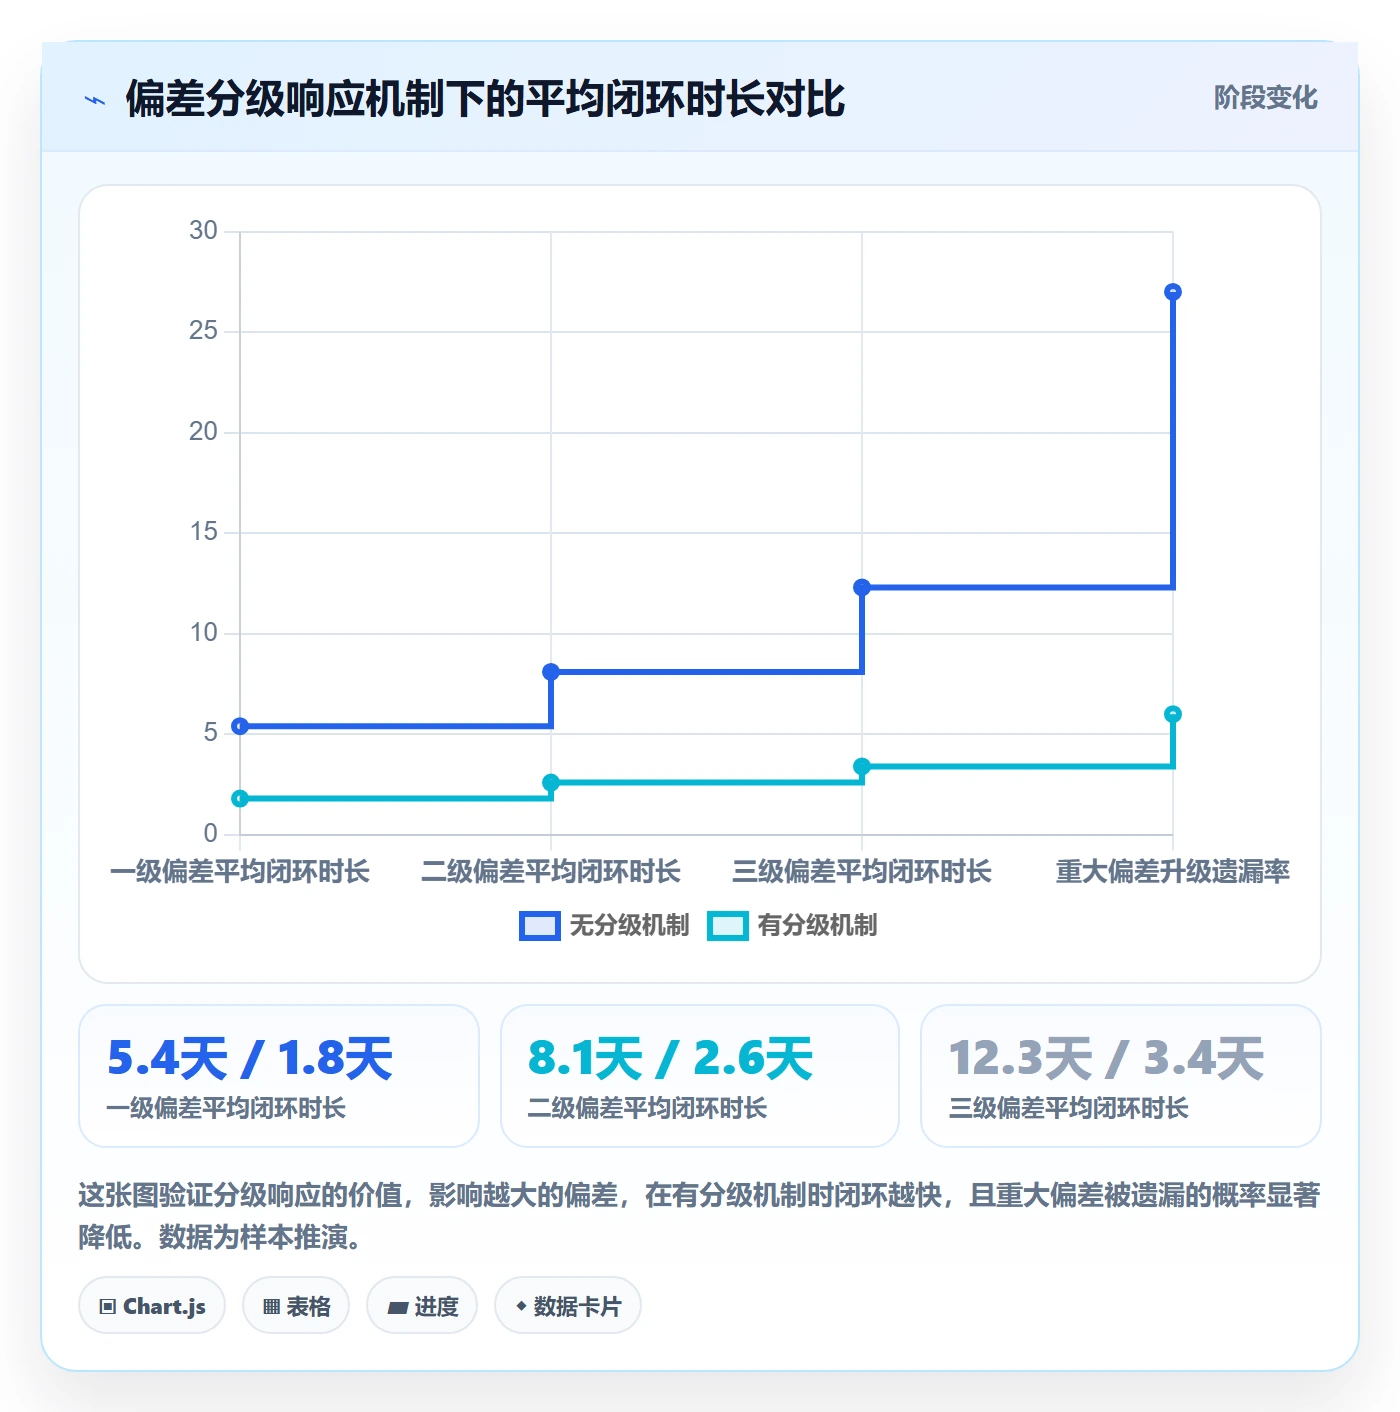Select the 数据卡片 tag chip
The height and width of the screenshot is (1412, 1400).
click(x=568, y=1305)
